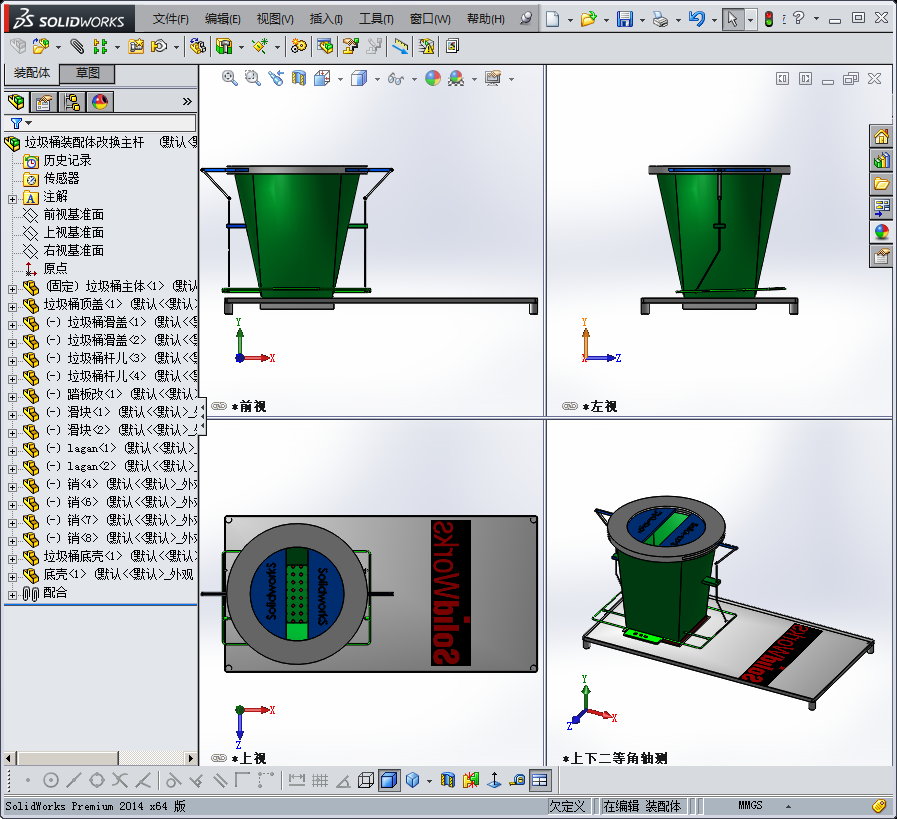Image resolution: width=897 pixels, height=819 pixels.
Task: Click the Select cursor tool icon
Action: click(x=732, y=19)
